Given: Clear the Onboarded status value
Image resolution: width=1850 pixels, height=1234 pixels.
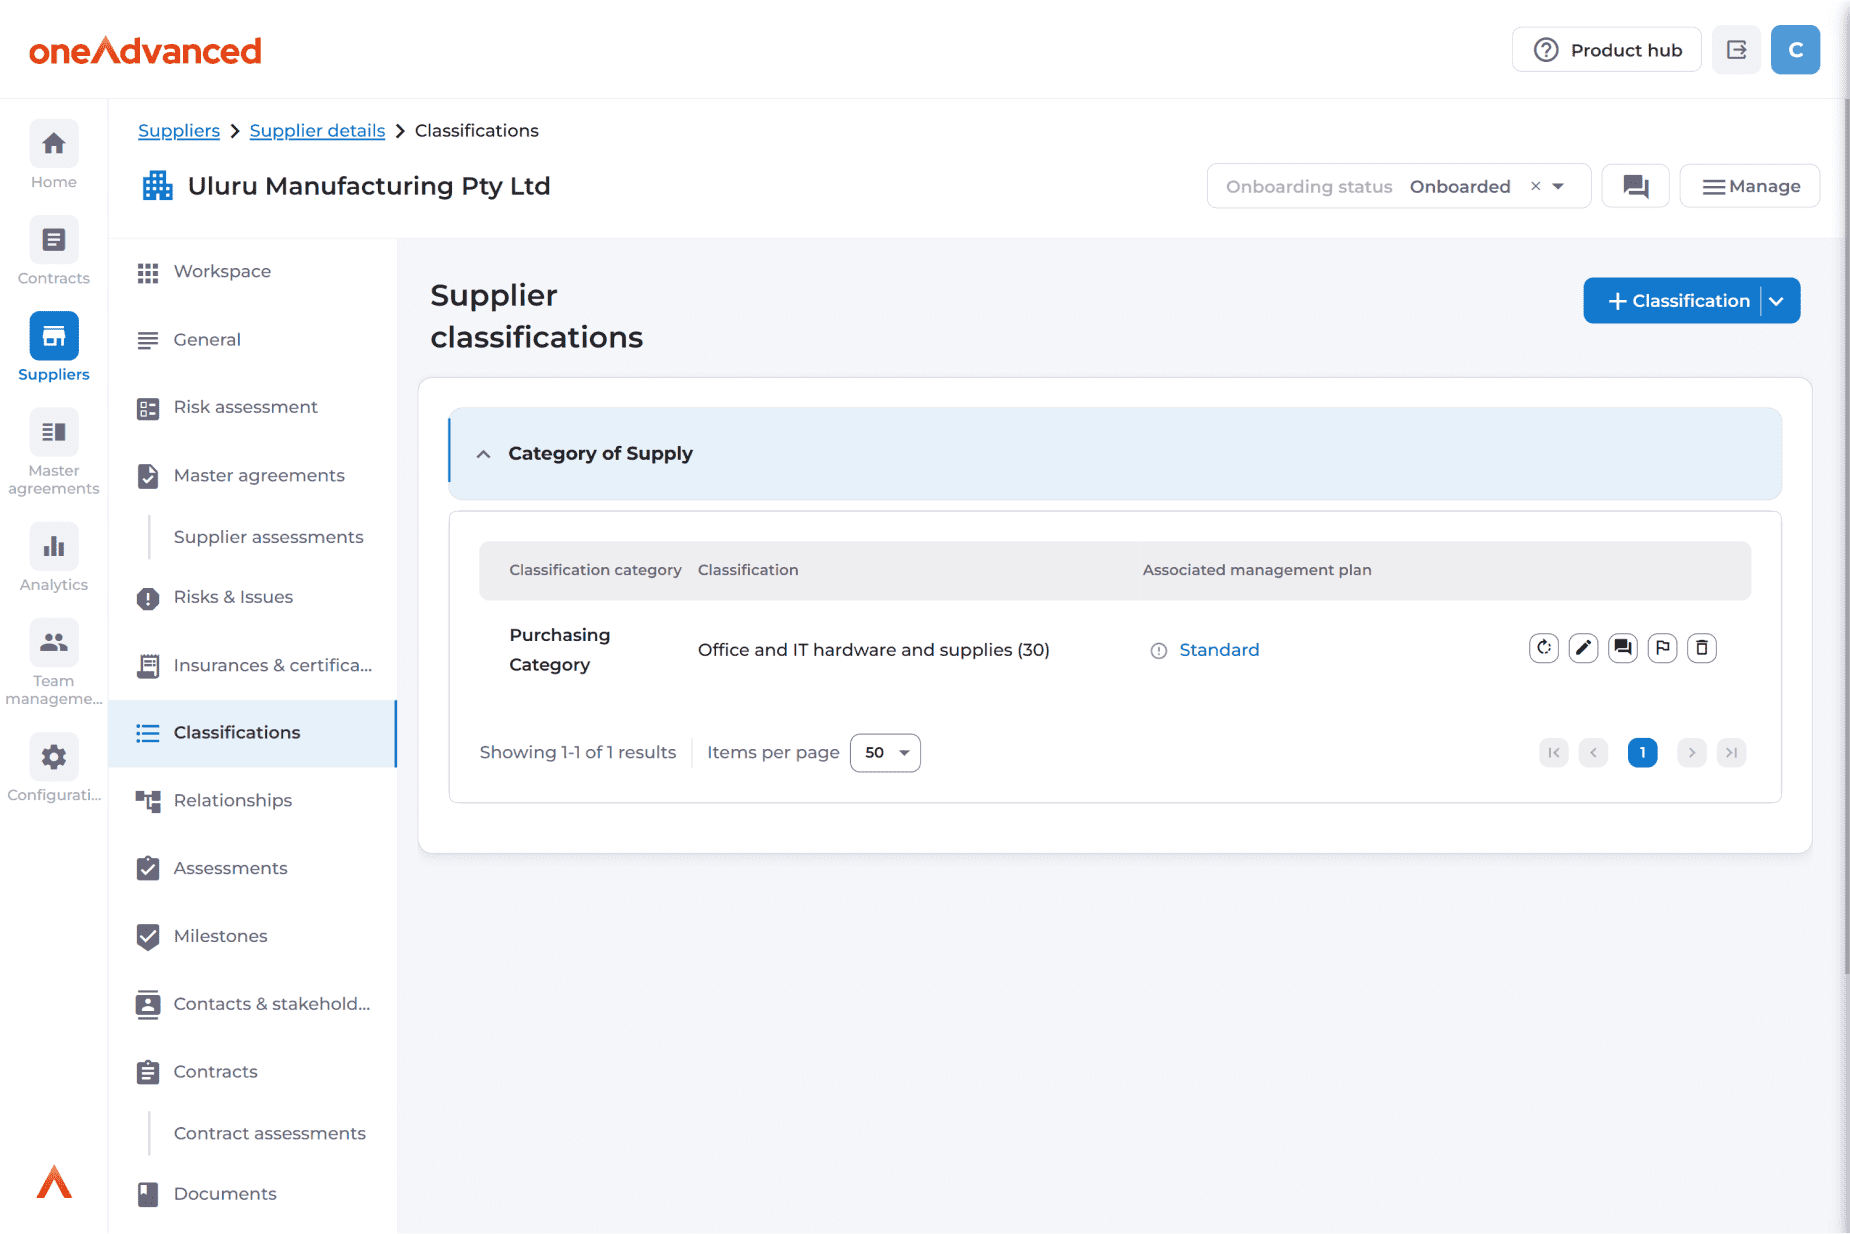Looking at the screenshot, I should (x=1535, y=186).
